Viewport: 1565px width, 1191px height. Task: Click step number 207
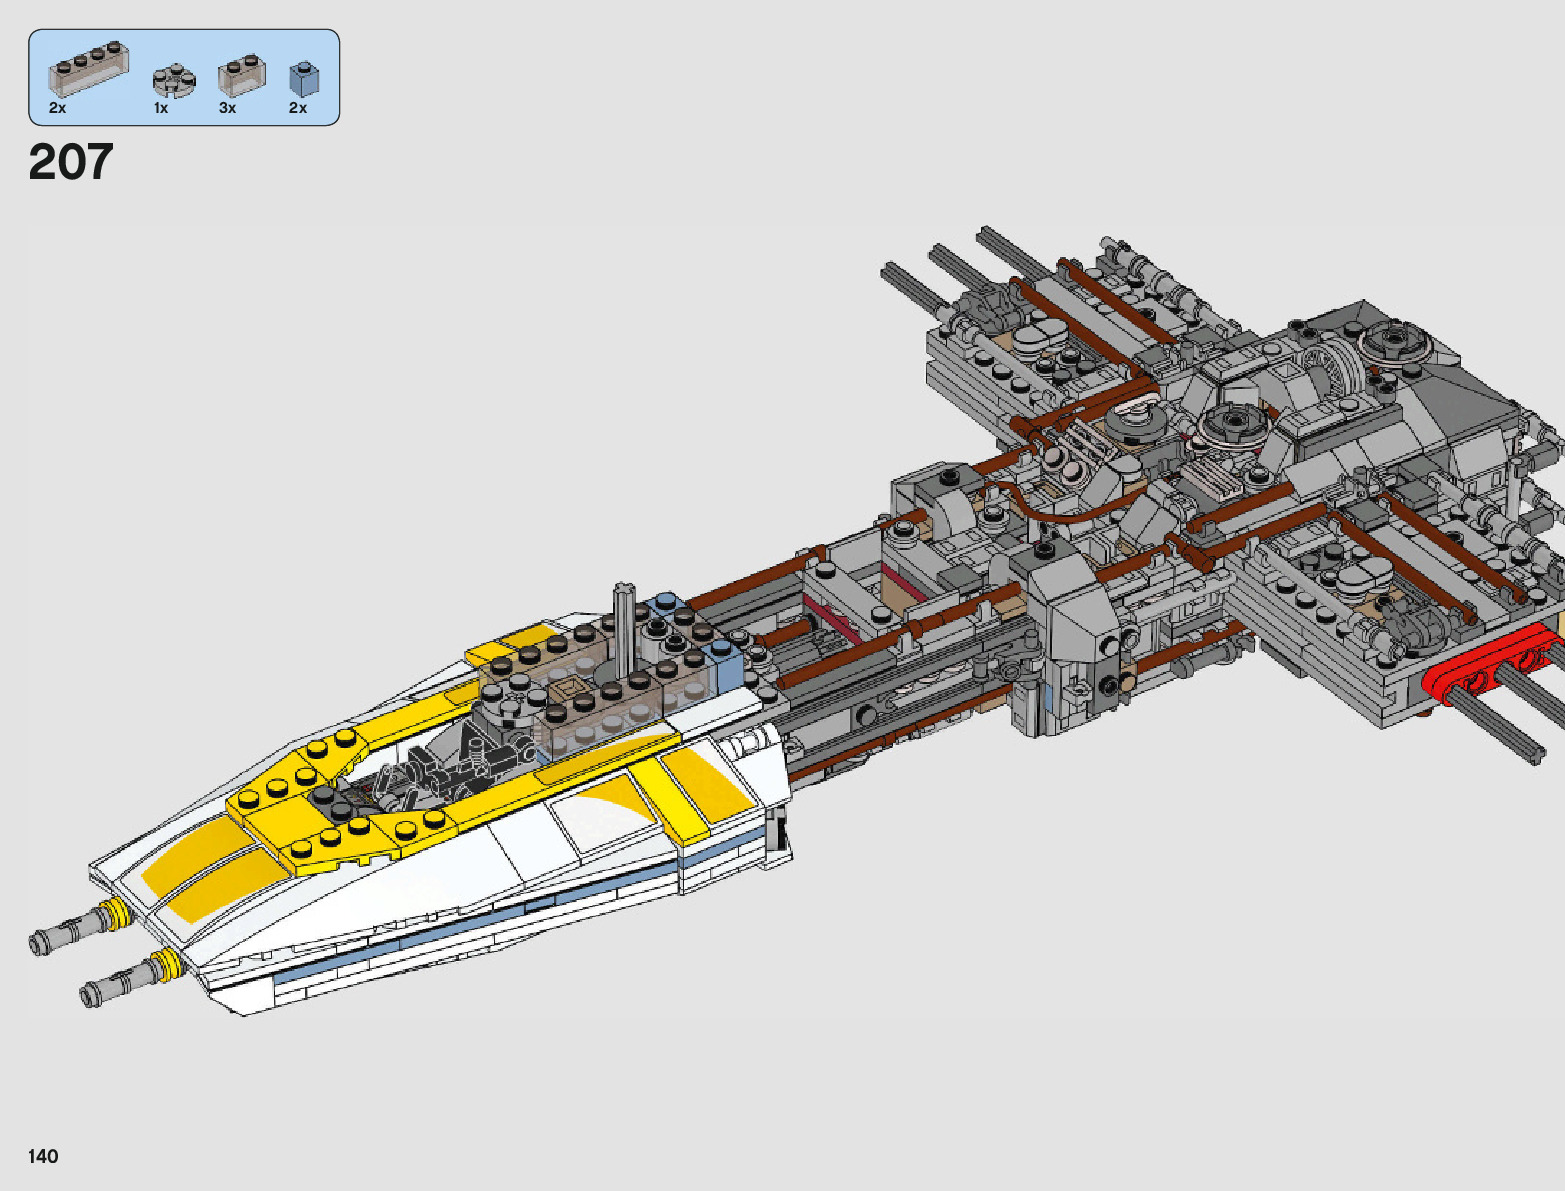tap(71, 162)
